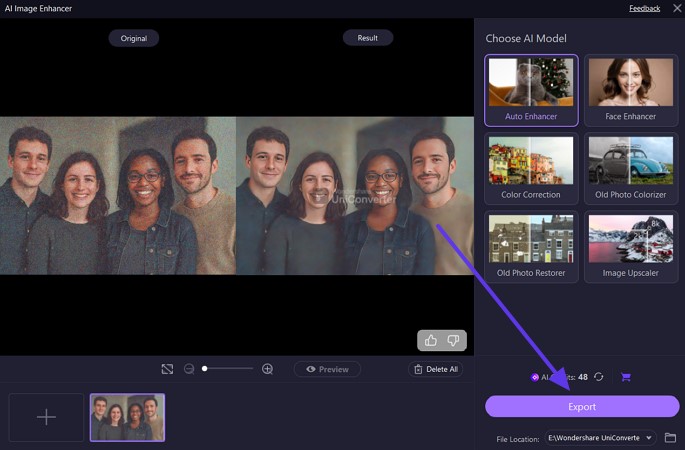Choose the Color Correction model
The height and width of the screenshot is (450, 685).
[x=531, y=169]
